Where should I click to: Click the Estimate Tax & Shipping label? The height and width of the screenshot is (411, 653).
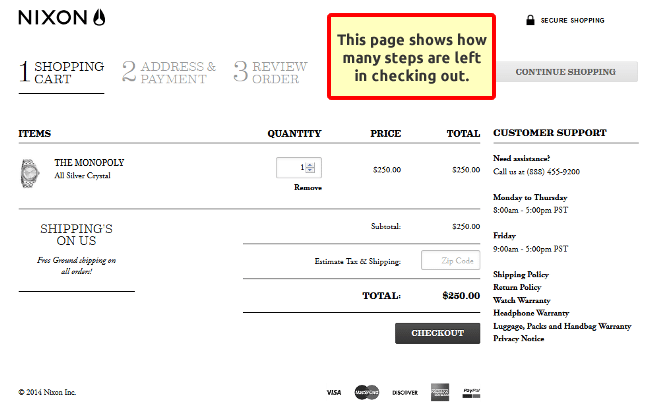pos(357,262)
